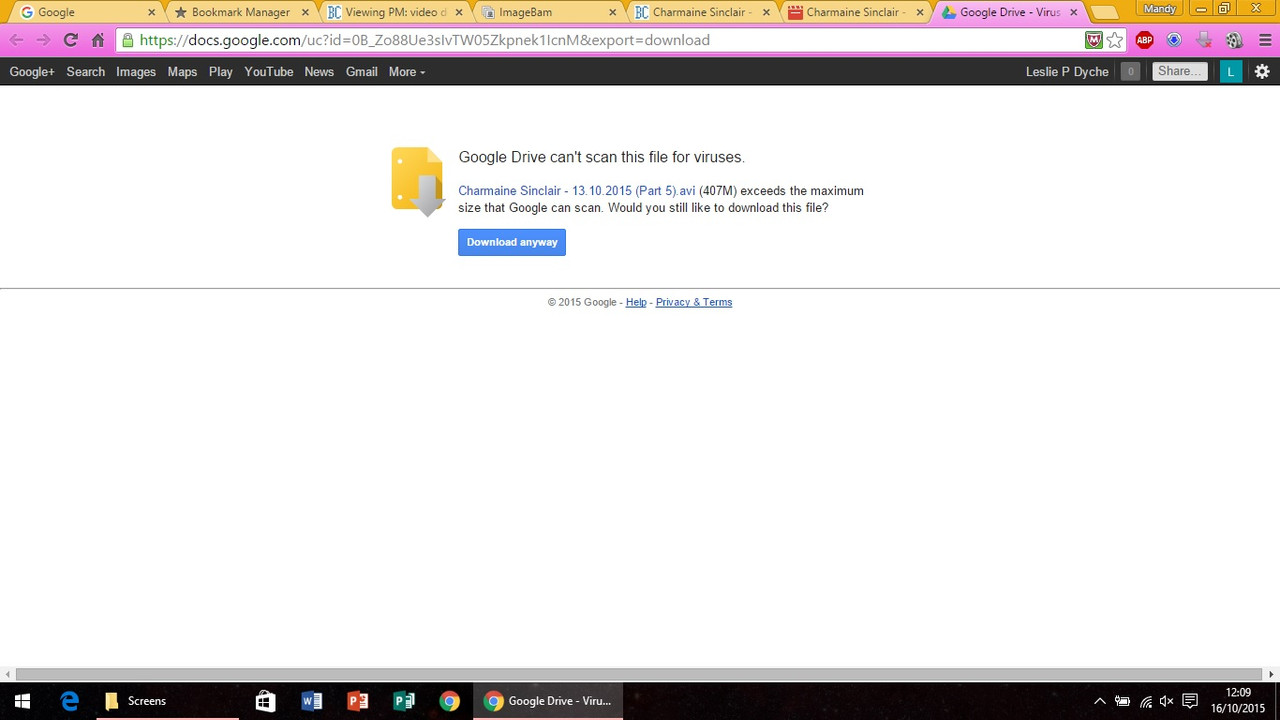Open Play in the Google bar

pos(221,72)
